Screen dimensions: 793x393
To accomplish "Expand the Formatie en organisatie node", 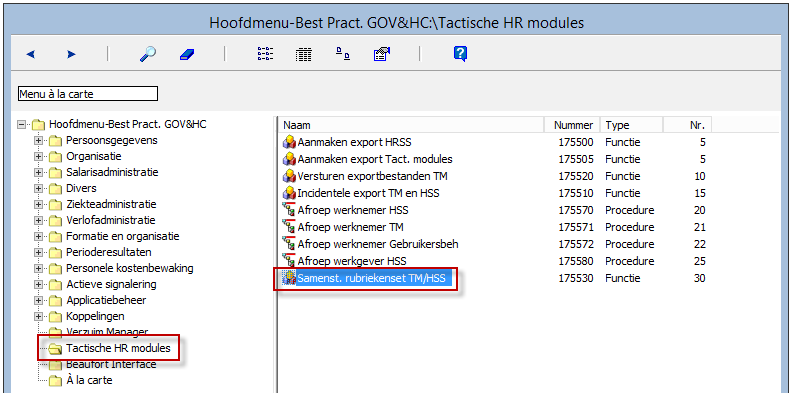I will tap(38, 237).
